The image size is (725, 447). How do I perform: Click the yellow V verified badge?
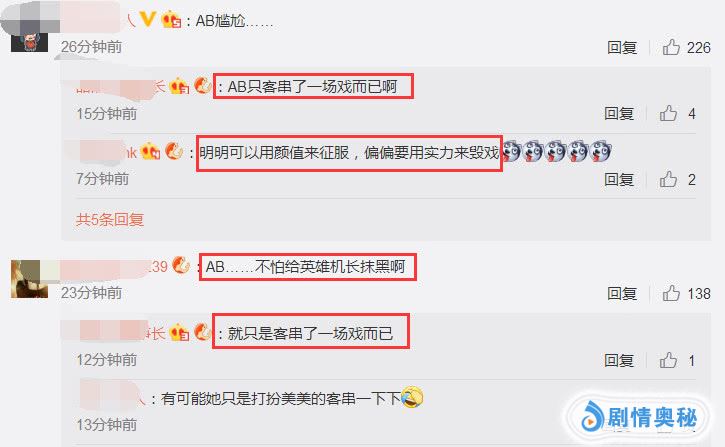[147, 19]
